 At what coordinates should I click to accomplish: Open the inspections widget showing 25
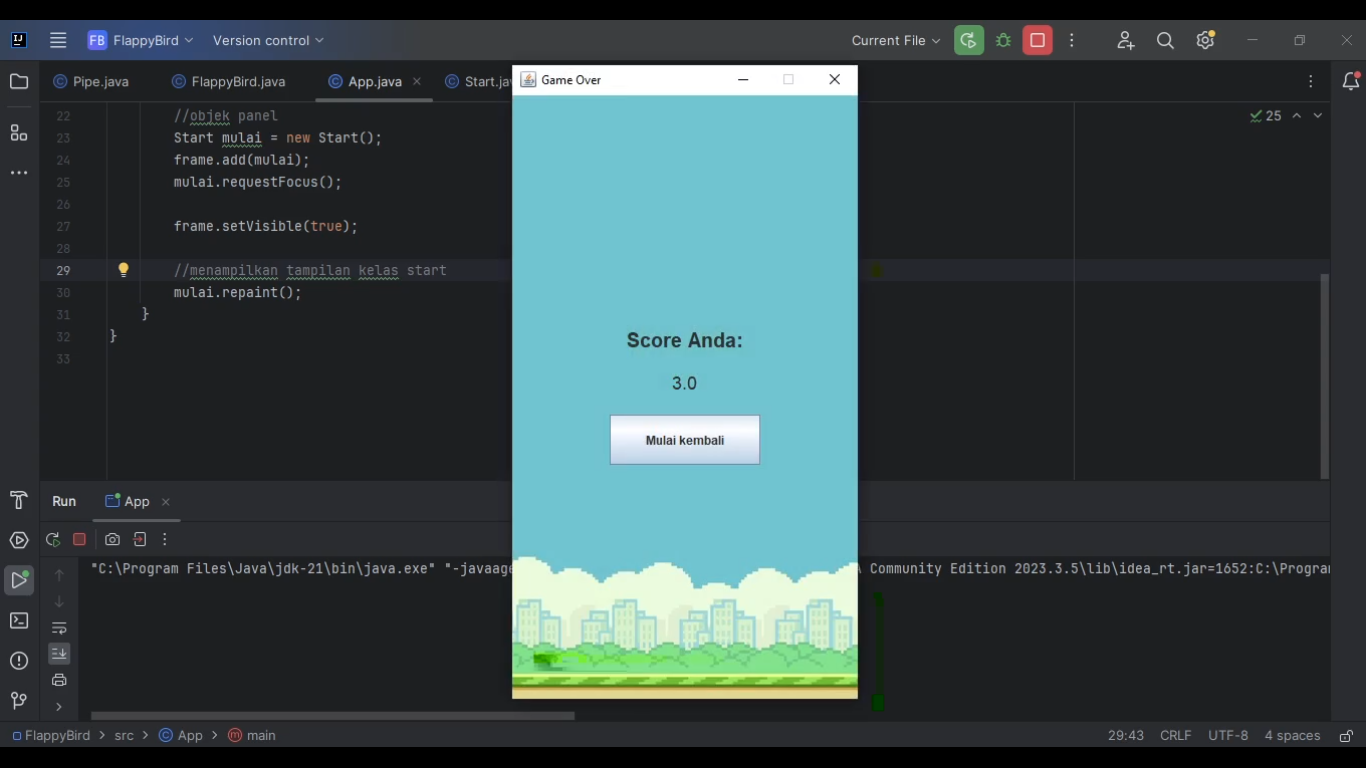pos(1265,116)
